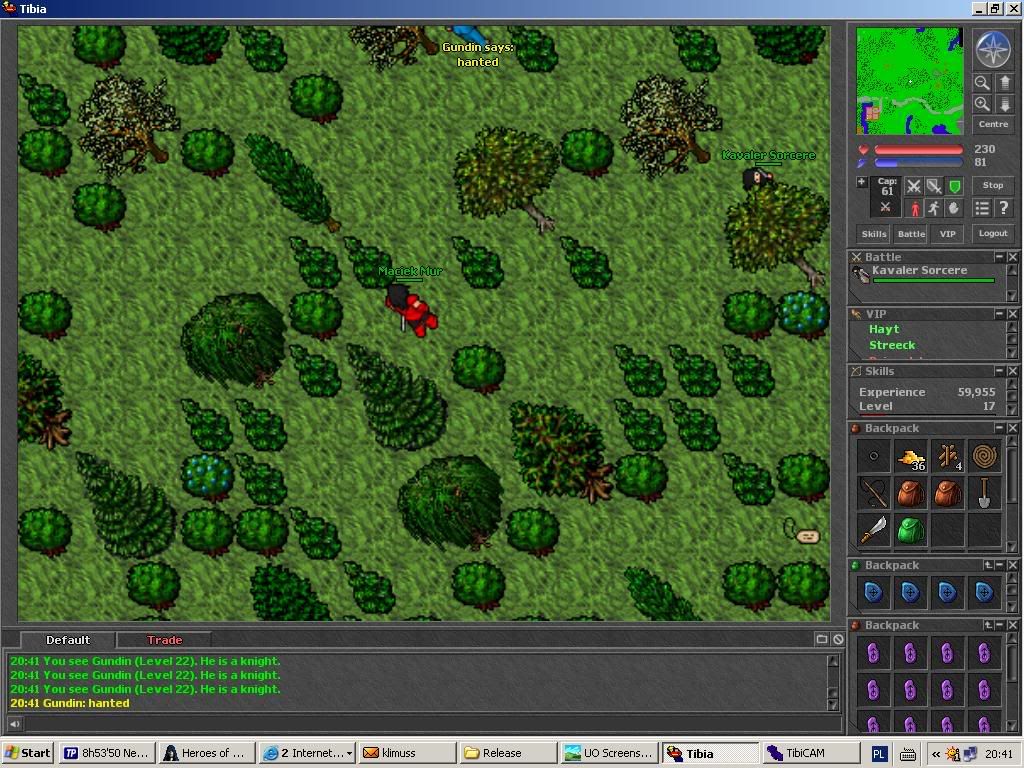Click PL language indicator in tray
This screenshot has width=1024, height=768.
(879, 754)
